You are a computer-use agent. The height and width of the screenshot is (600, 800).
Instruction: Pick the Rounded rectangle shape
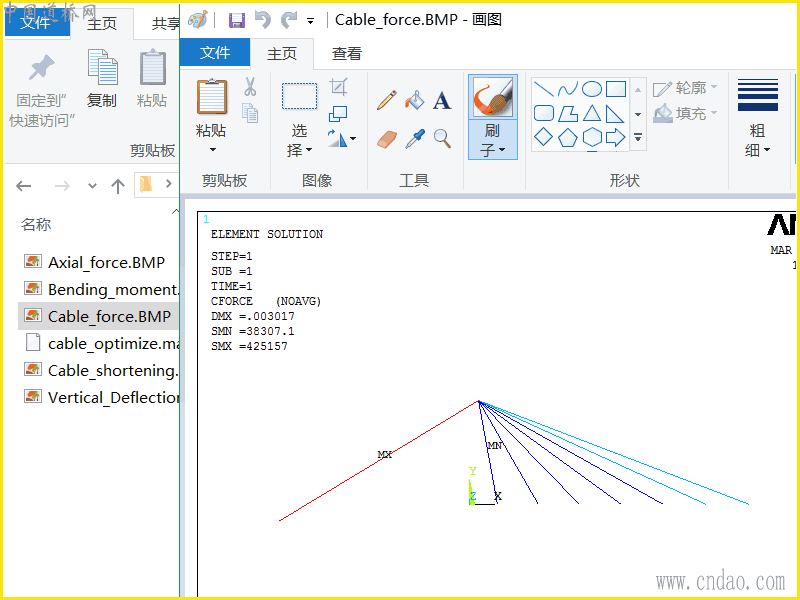point(544,113)
